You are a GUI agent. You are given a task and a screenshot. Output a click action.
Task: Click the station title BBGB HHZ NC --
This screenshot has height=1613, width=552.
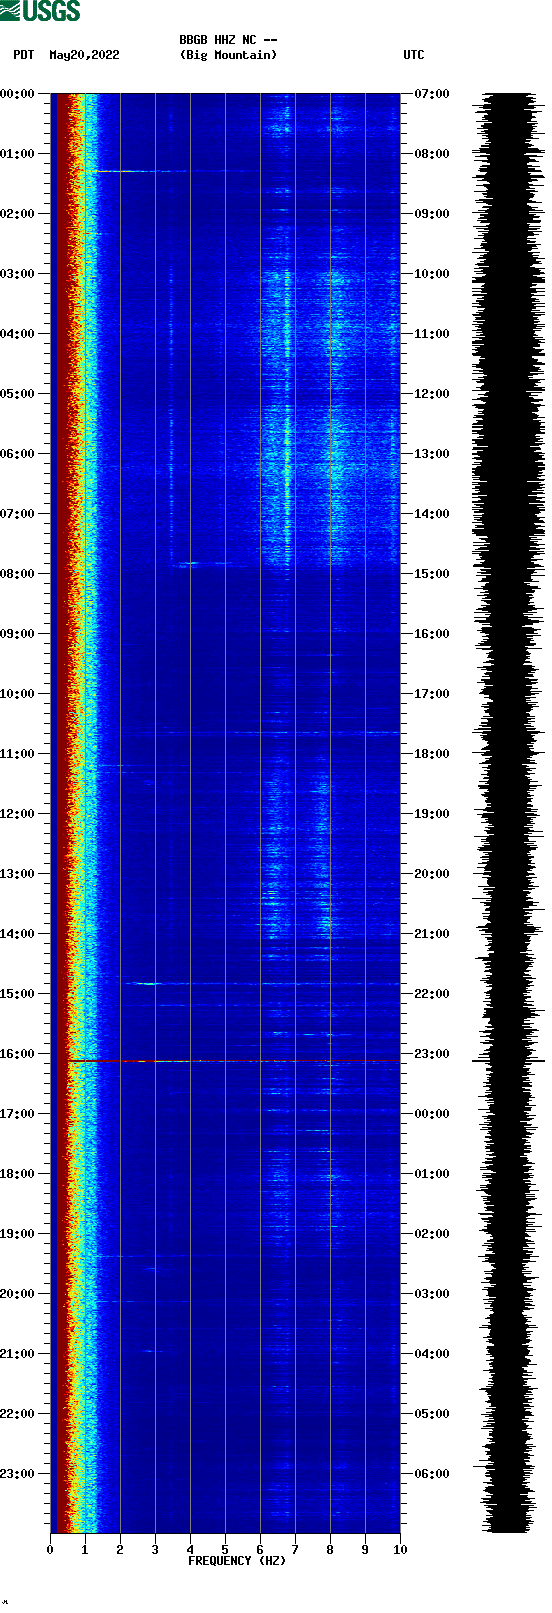(228, 40)
